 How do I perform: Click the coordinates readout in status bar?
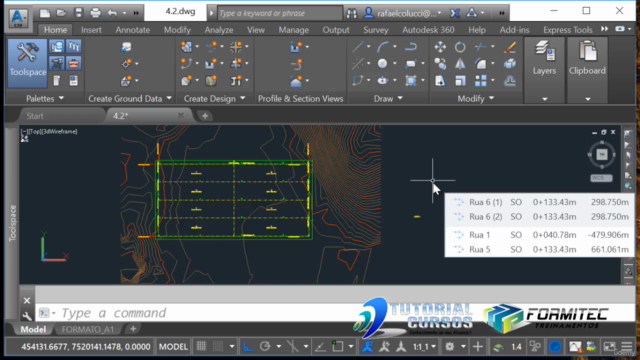point(86,347)
